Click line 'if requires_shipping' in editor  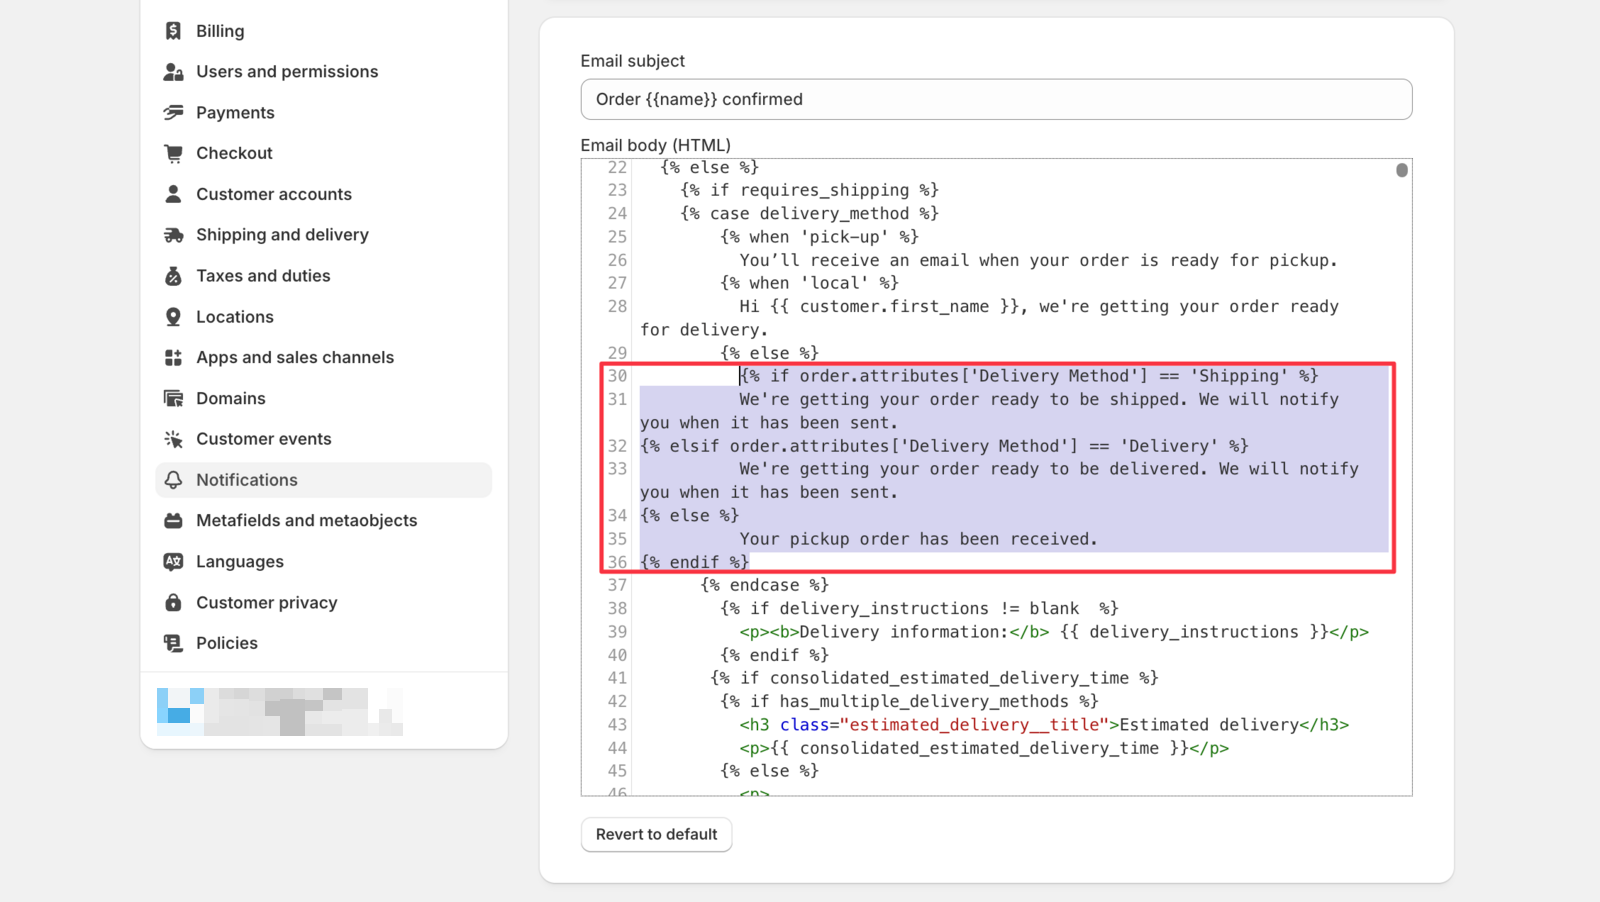point(810,190)
